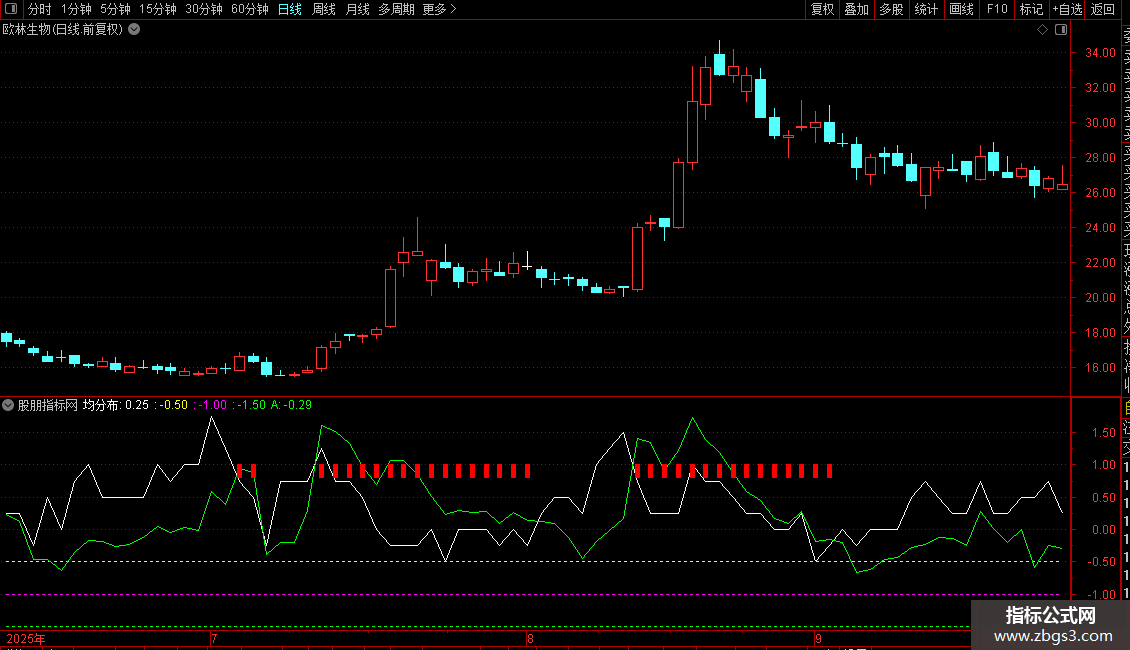Select the 60分钟 period tab

(x=249, y=9)
